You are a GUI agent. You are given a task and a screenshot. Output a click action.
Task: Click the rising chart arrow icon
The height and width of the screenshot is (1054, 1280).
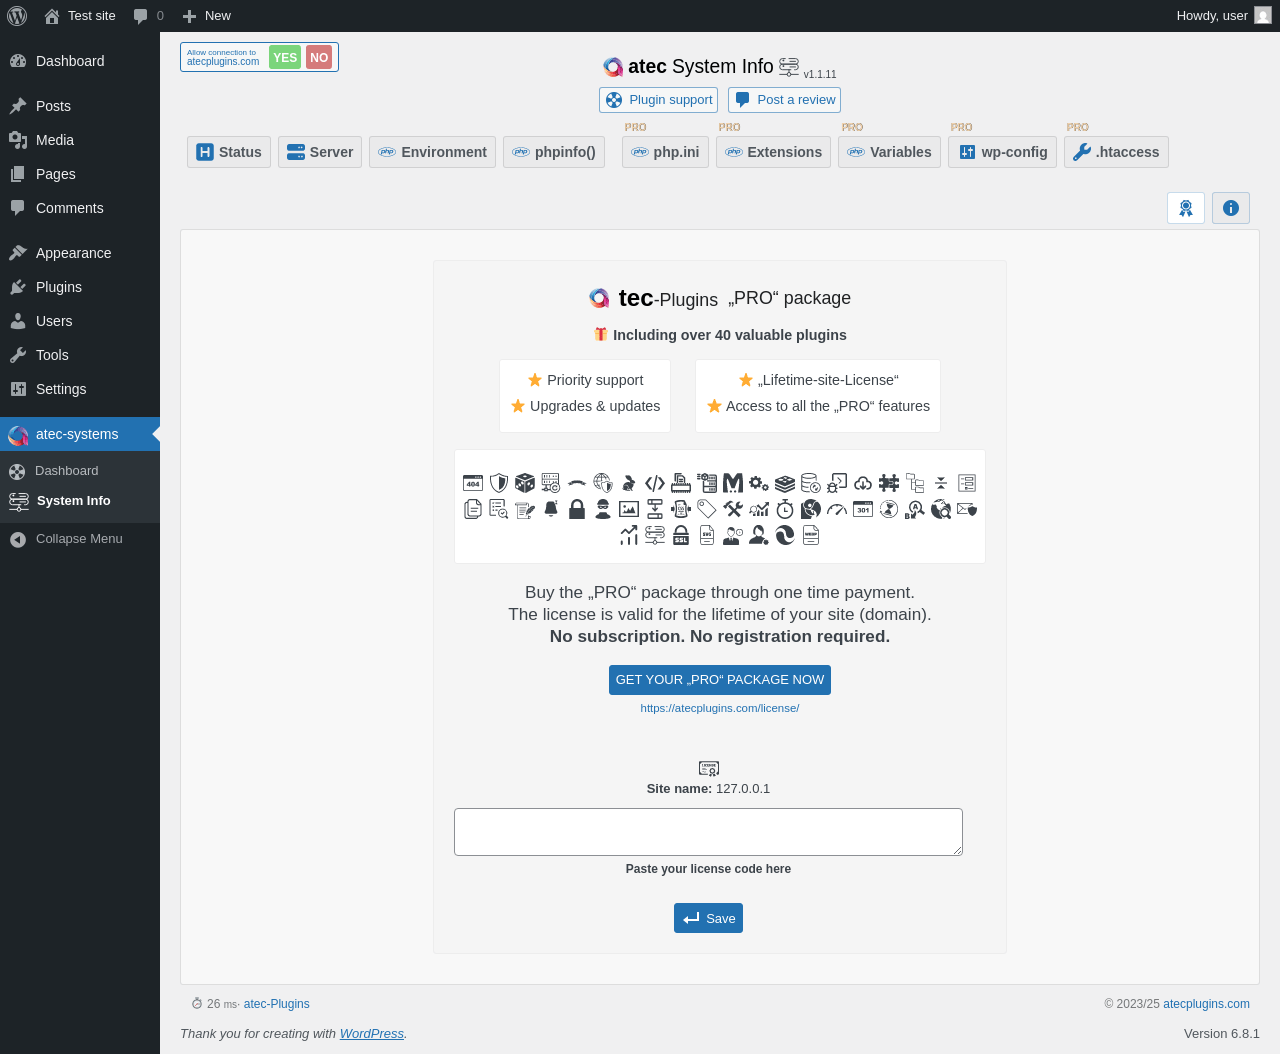click(x=629, y=535)
